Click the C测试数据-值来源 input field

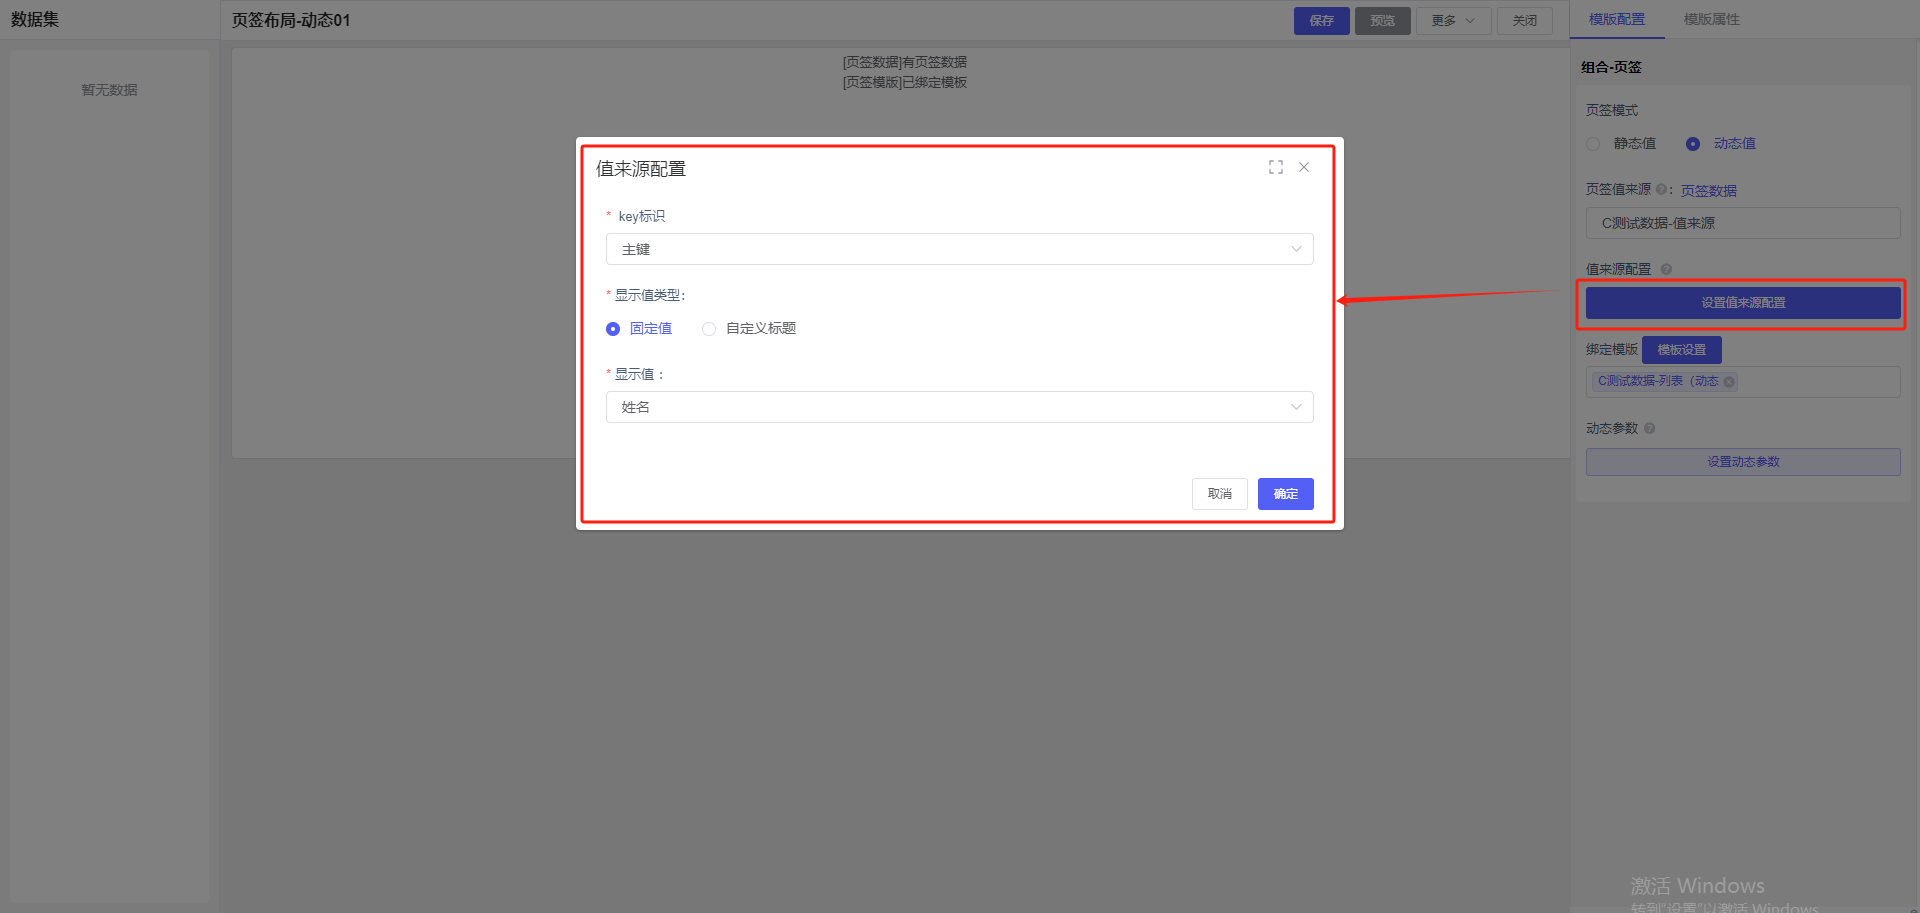pyautogui.click(x=1742, y=223)
